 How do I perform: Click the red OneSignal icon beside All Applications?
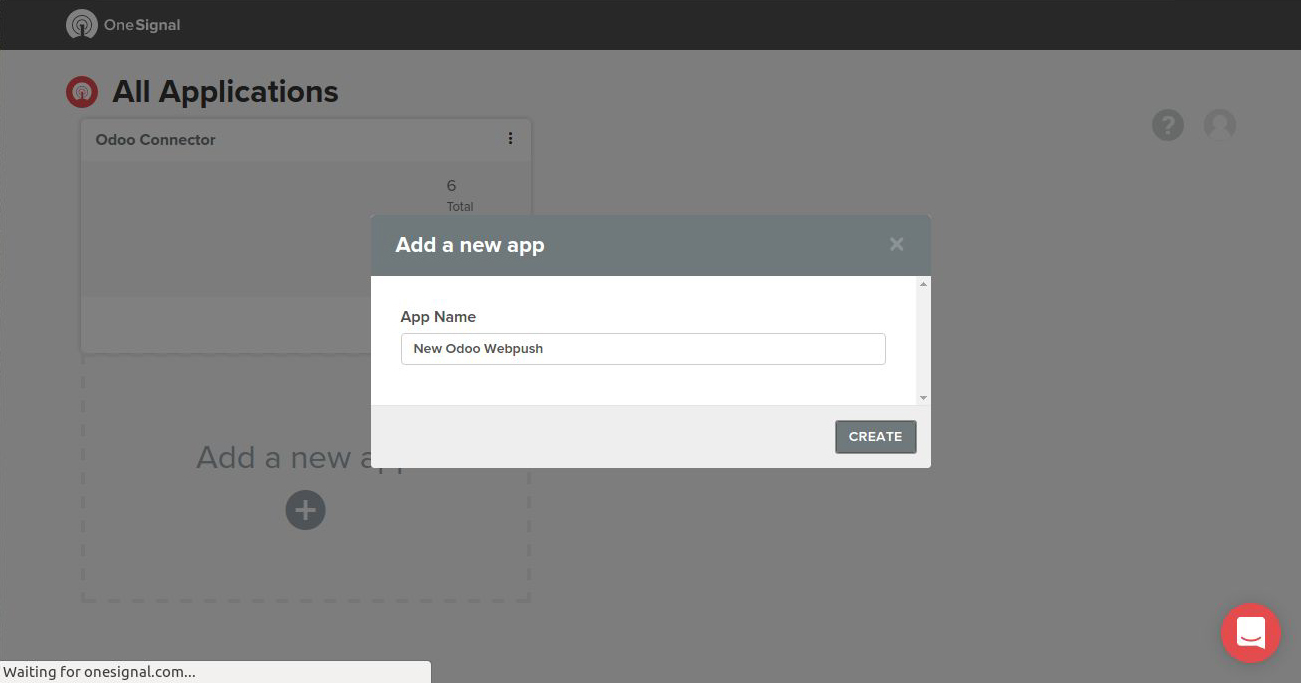tap(82, 93)
